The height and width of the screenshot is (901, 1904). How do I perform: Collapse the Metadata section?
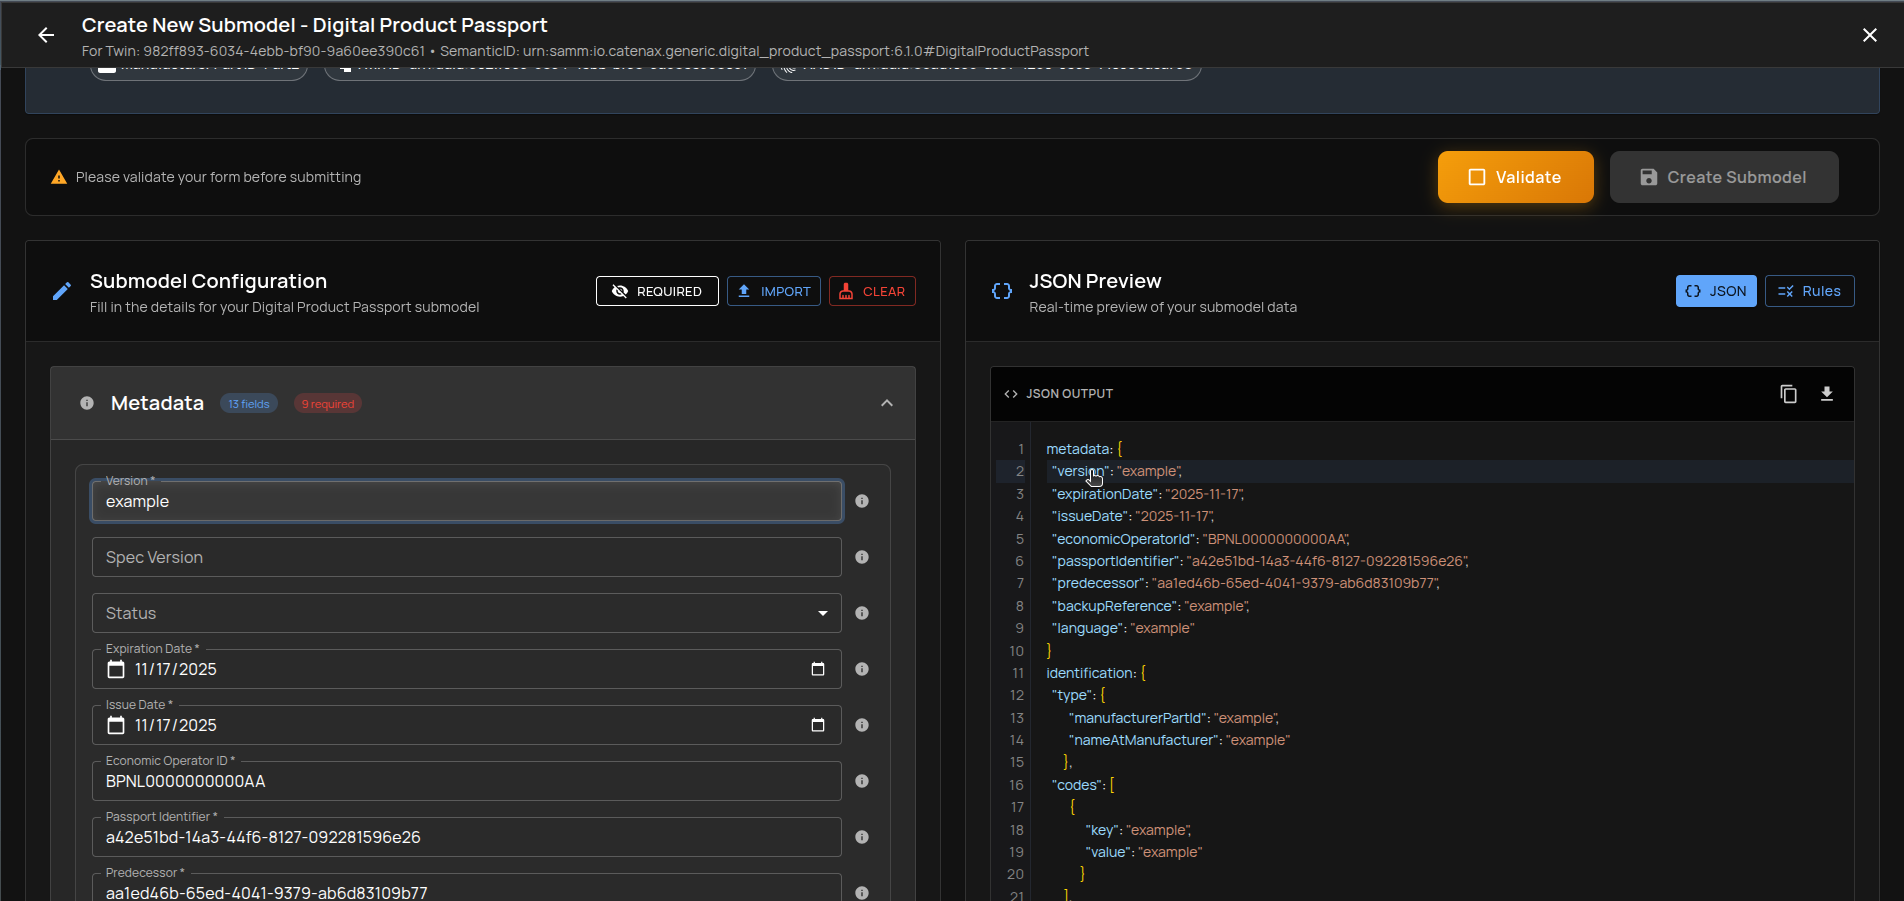tap(887, 403)
